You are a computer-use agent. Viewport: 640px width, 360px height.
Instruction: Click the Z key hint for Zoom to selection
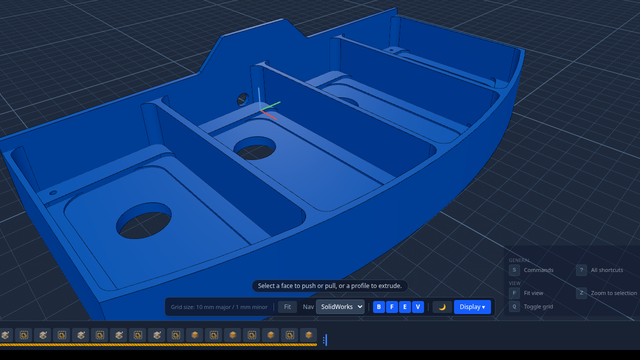point(581,293)
